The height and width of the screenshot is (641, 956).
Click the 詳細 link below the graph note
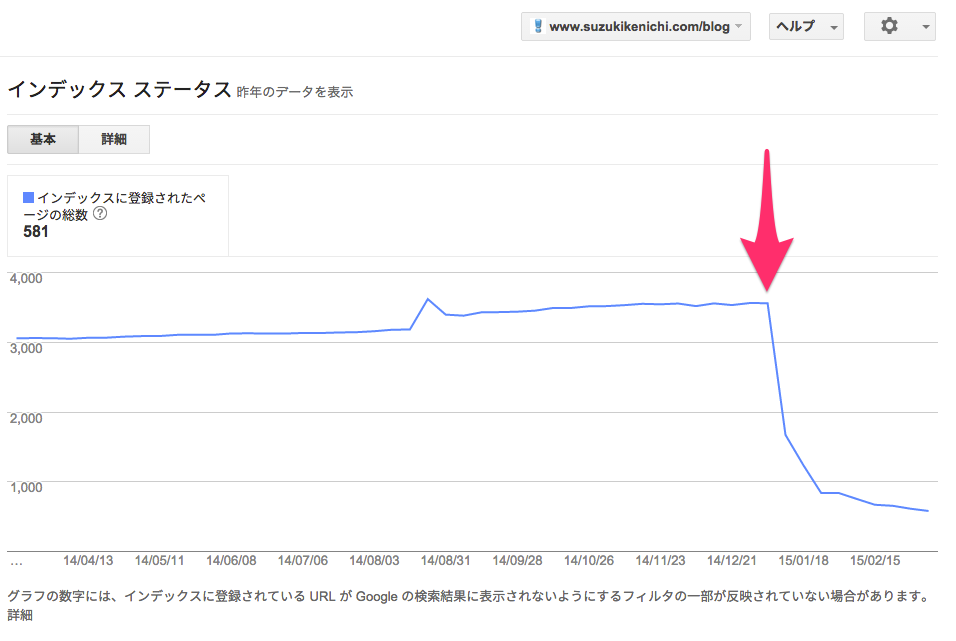pyautogui.click(x=20, y=615)
